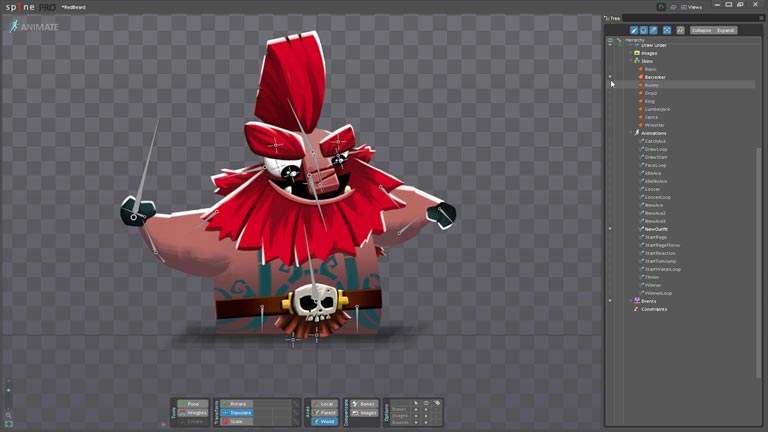Select the Druid skin
Image resolution: width=768 pixels, height=432 pixels.
click(650, 93)
